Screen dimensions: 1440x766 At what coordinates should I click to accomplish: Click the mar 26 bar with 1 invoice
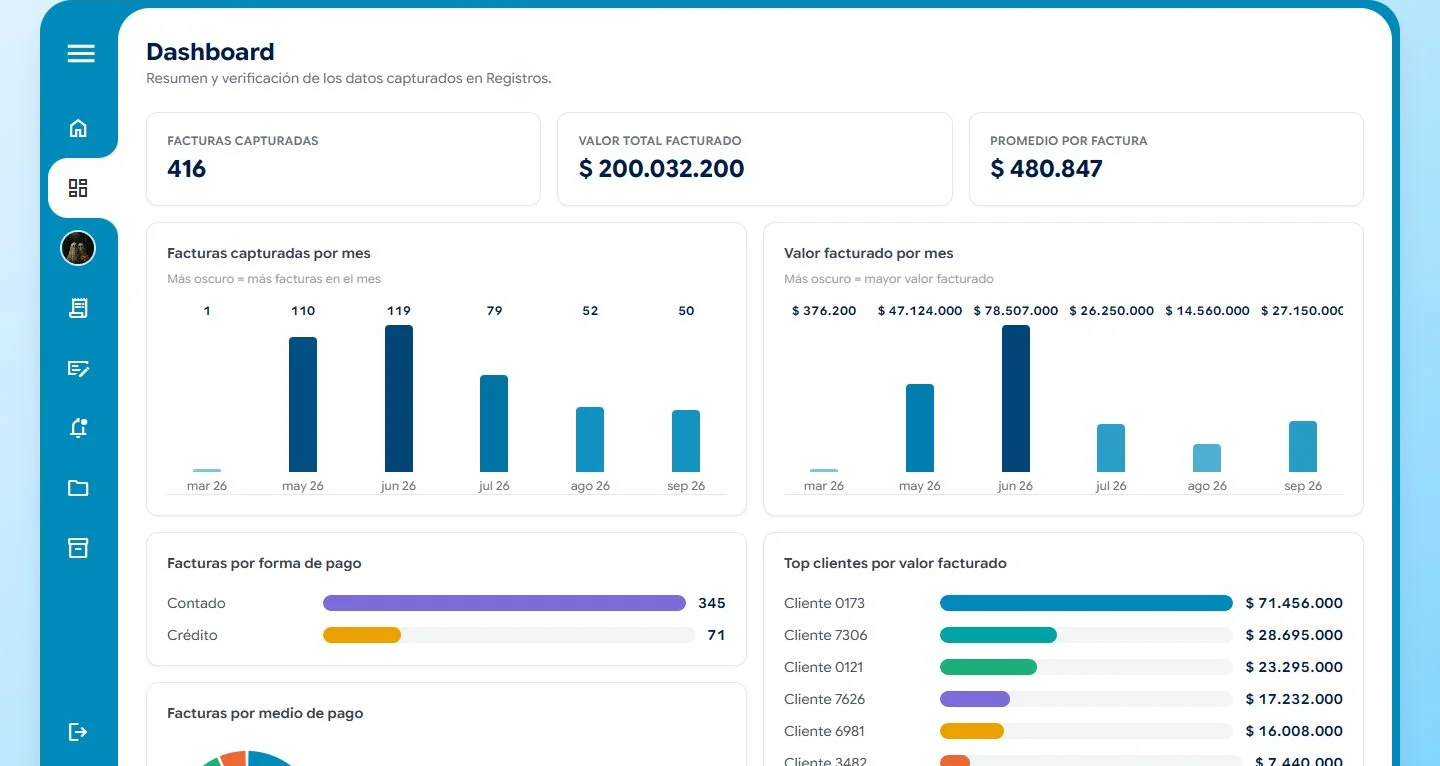click(207, 470)
